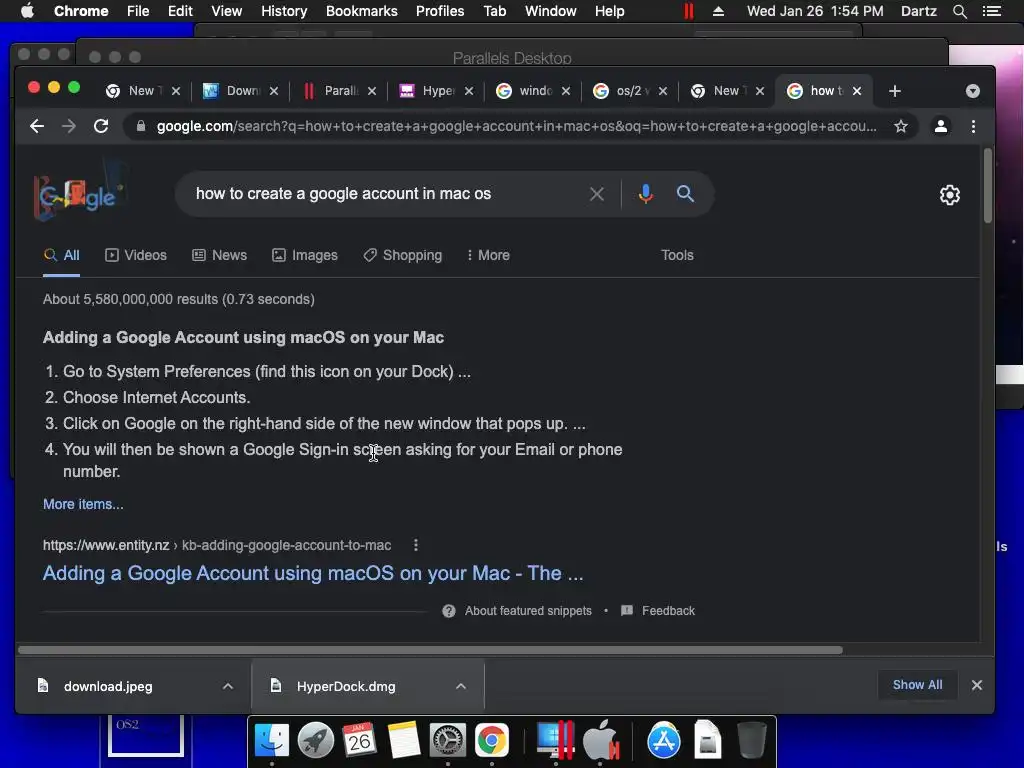Screen dimensions: 1024x768
Task: Click the vertical page scrollbar
Action: pos(987,186)
